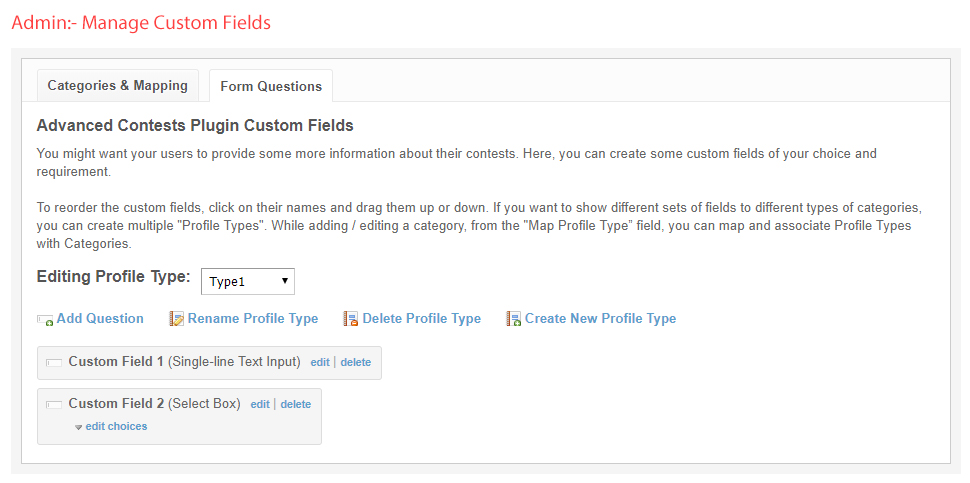Viewport: 970px width, 483px height.
Task: Click the Create New Profile Type icon
Action: point(514,319)
